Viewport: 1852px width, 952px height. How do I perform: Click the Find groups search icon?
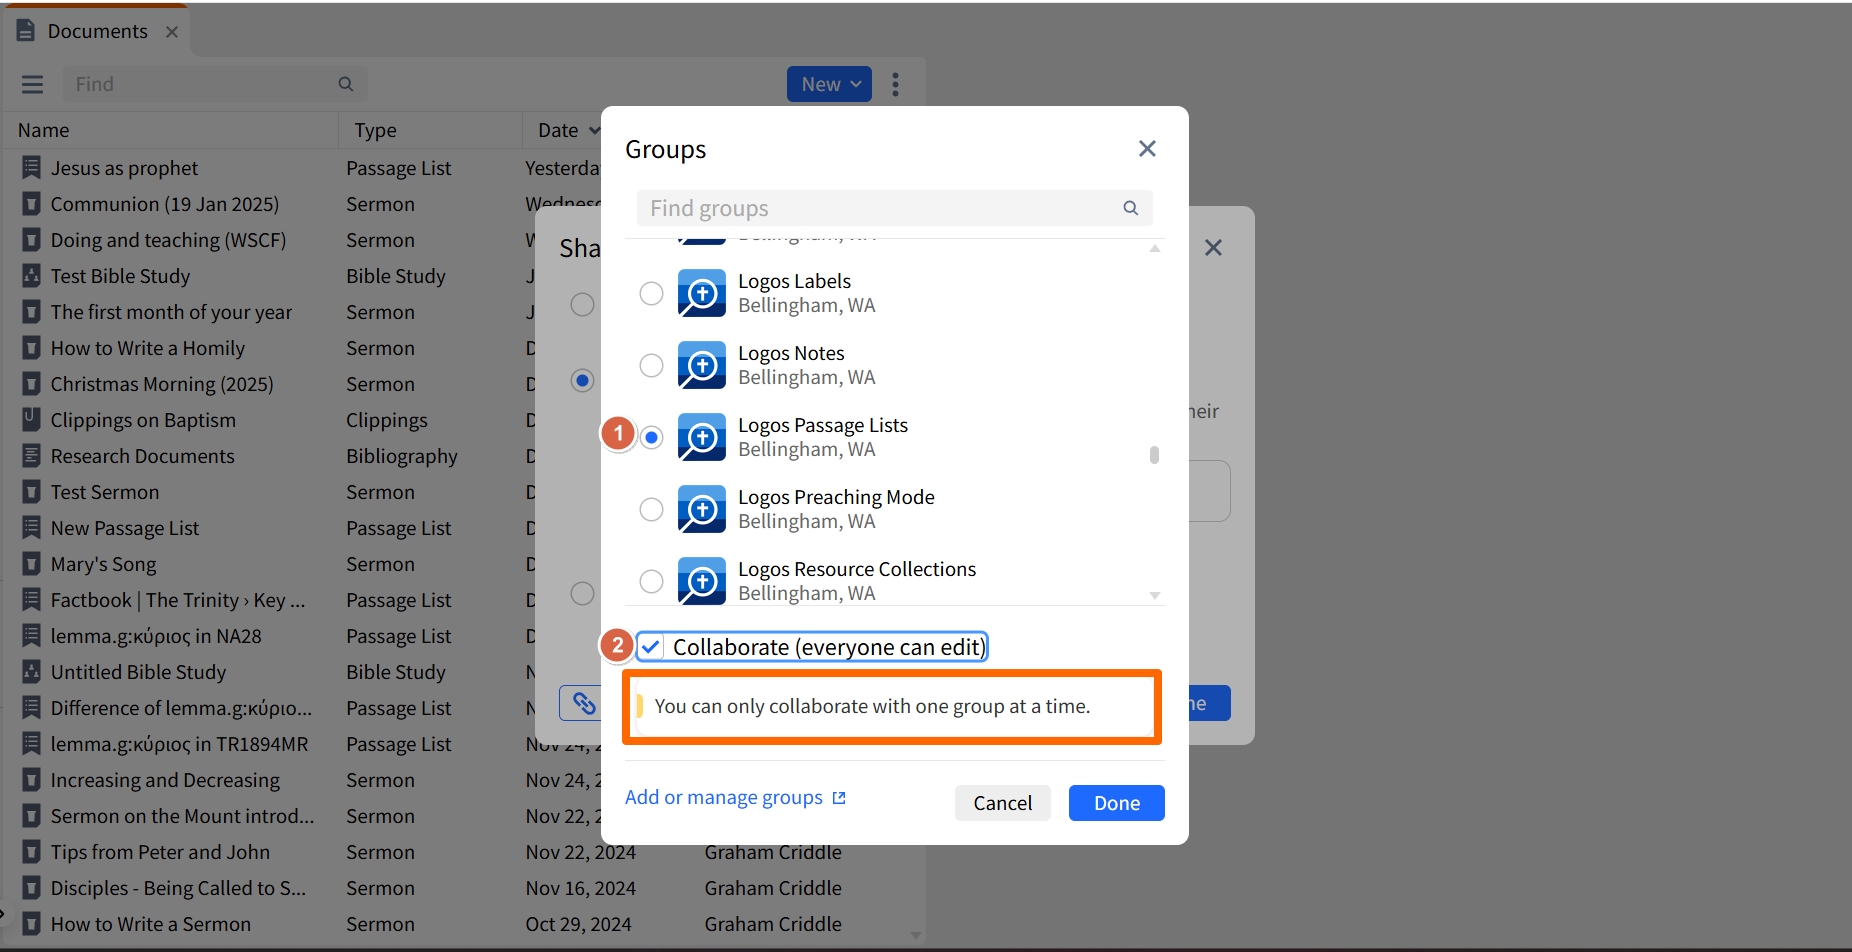(x=1130, y=208)
